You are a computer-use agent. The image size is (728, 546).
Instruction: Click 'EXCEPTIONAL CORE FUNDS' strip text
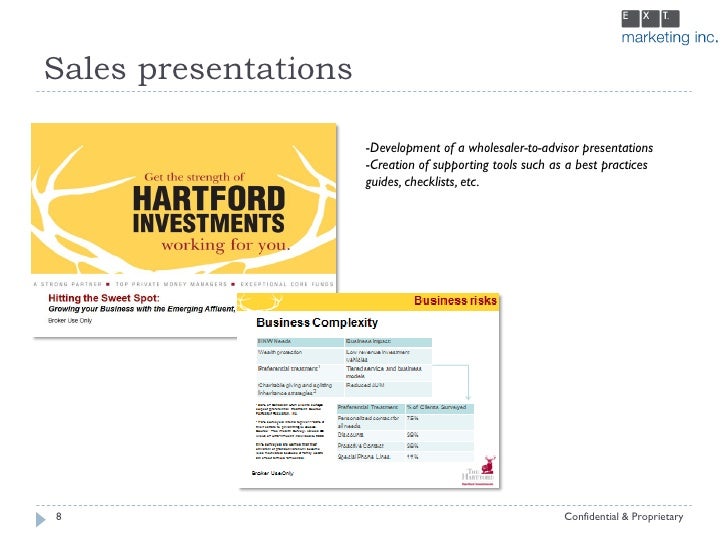286,284
